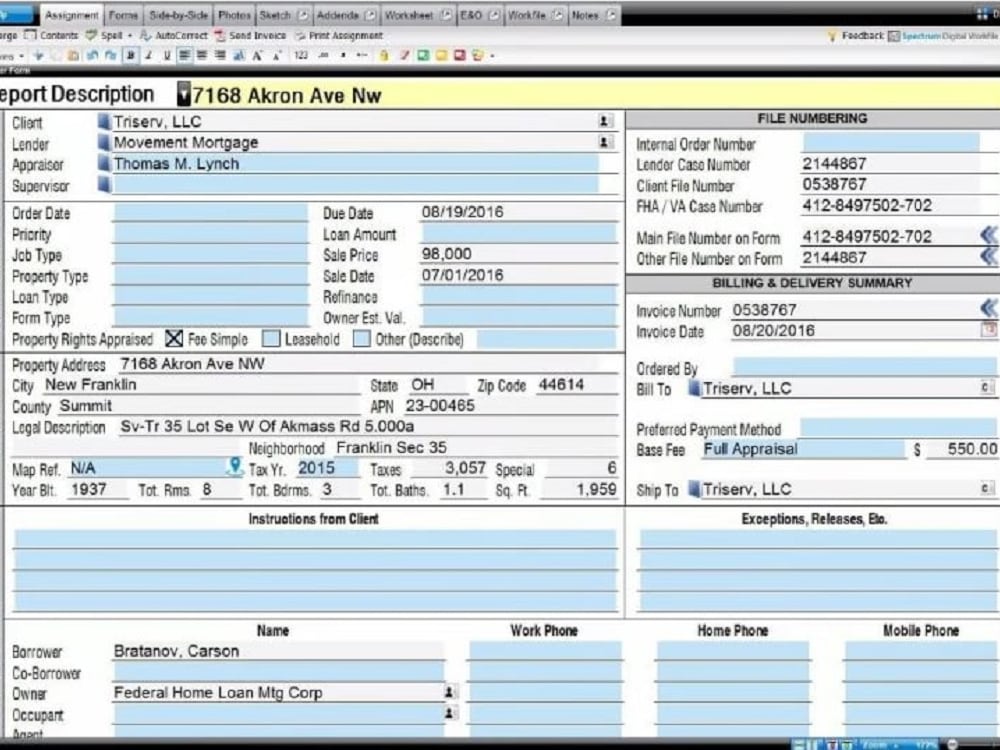Align text right in toolbar
The image size is (1000, 750).
coord(220,55)
